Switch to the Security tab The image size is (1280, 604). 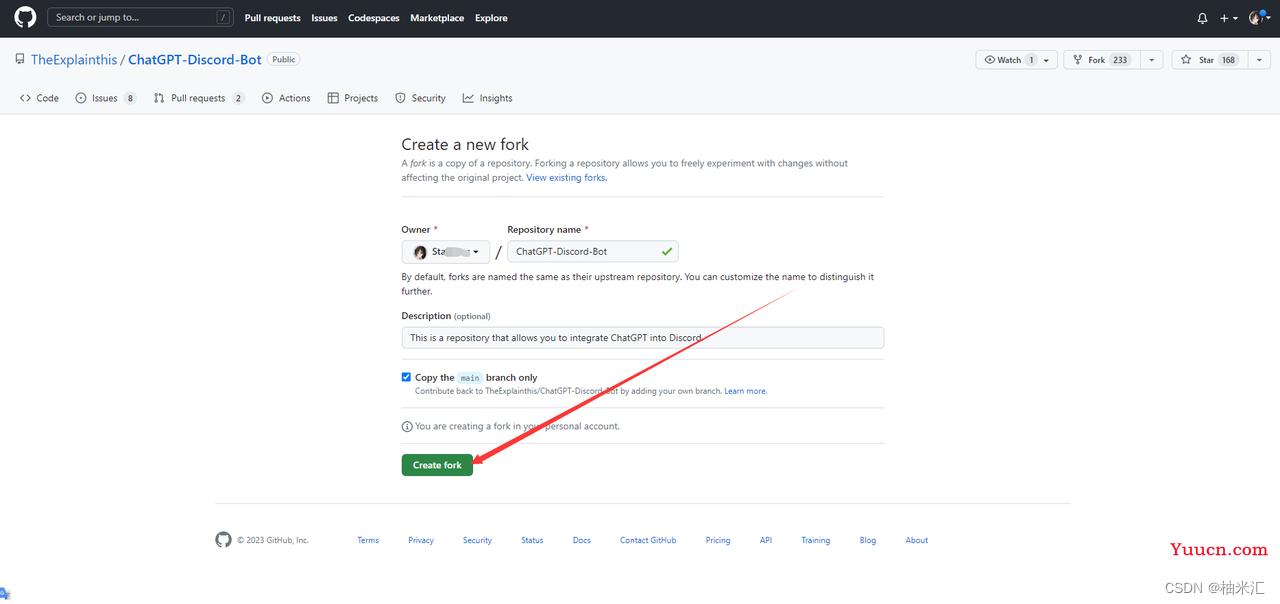tap(420, 98)
